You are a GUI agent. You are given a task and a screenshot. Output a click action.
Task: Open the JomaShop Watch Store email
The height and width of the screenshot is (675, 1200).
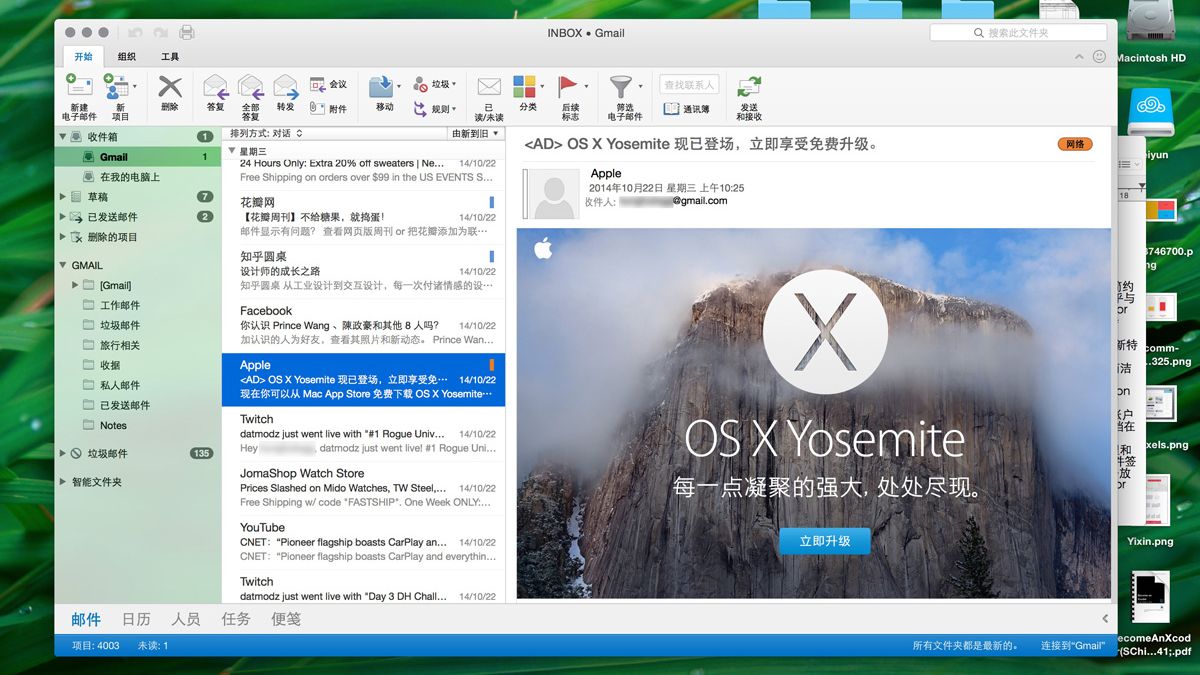[x=363, y=487]
